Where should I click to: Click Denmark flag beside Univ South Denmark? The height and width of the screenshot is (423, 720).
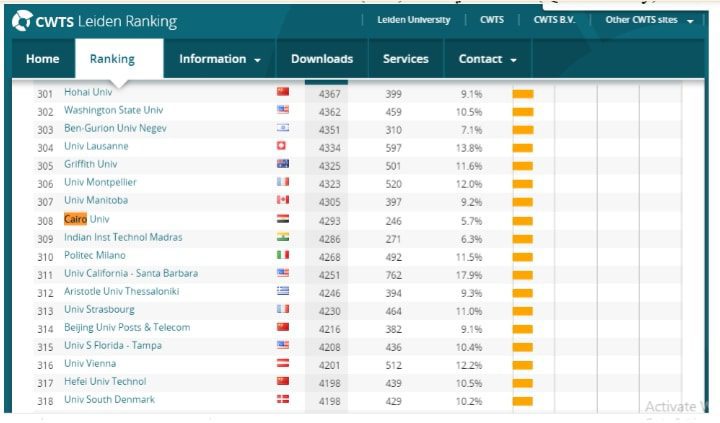click(283, 399)
